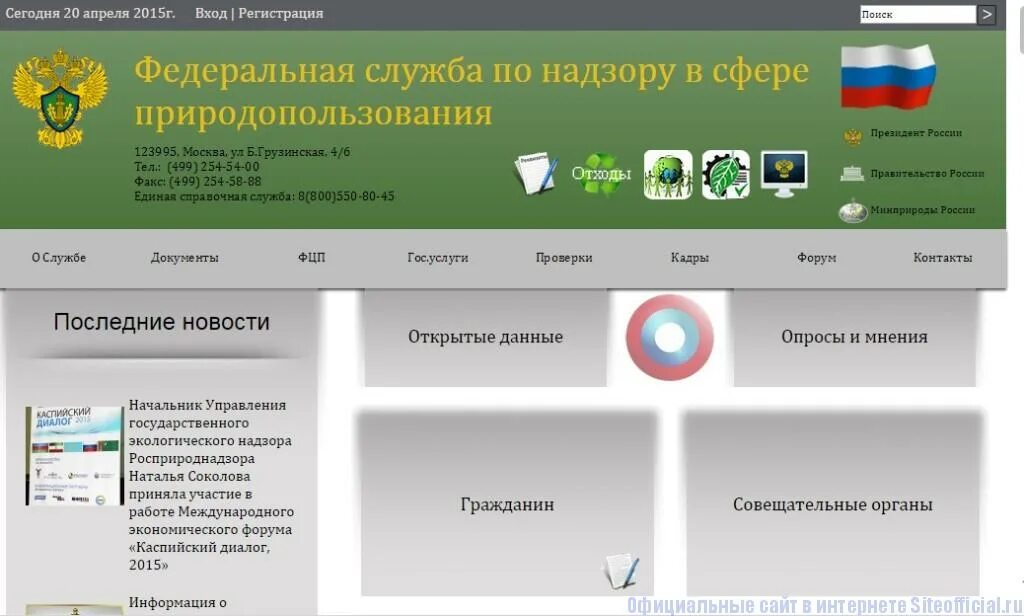Open the Отходы recycling icon
Image resolution: width=1024 pixels, height=616 pixels.
(x=601, y=174)
